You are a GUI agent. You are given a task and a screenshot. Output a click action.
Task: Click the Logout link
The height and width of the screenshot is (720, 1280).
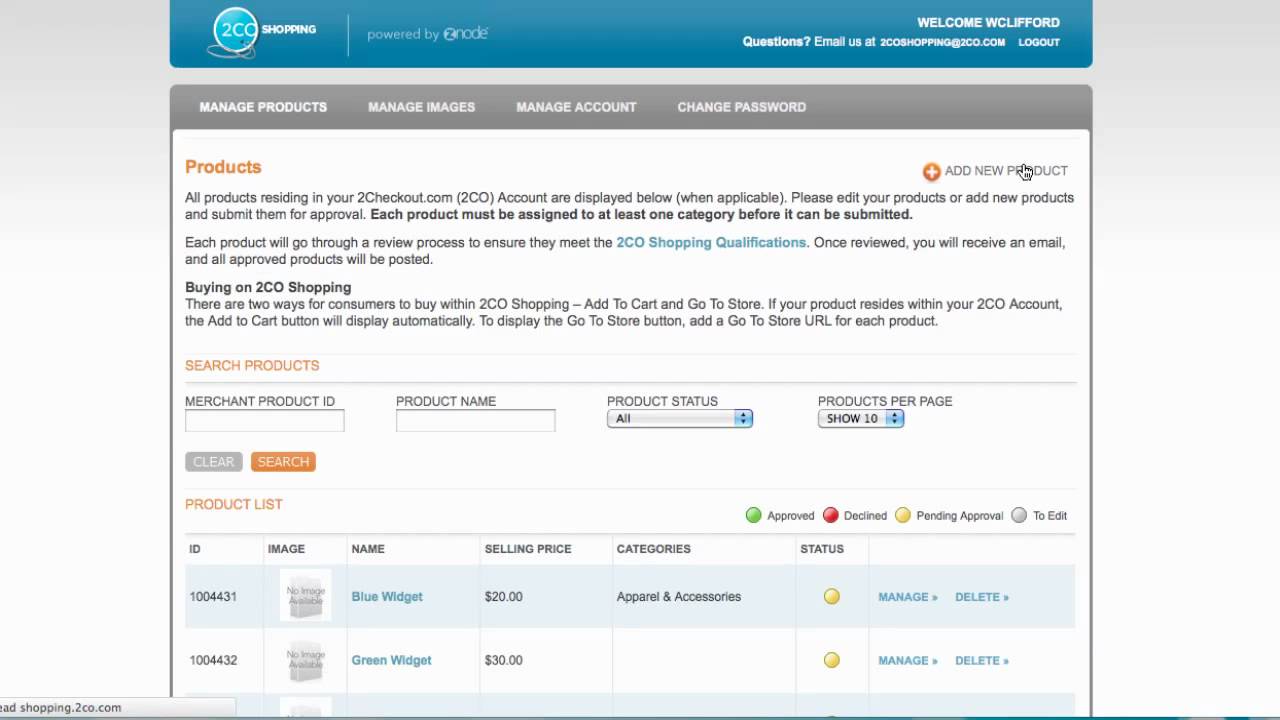pos(1039,42)
